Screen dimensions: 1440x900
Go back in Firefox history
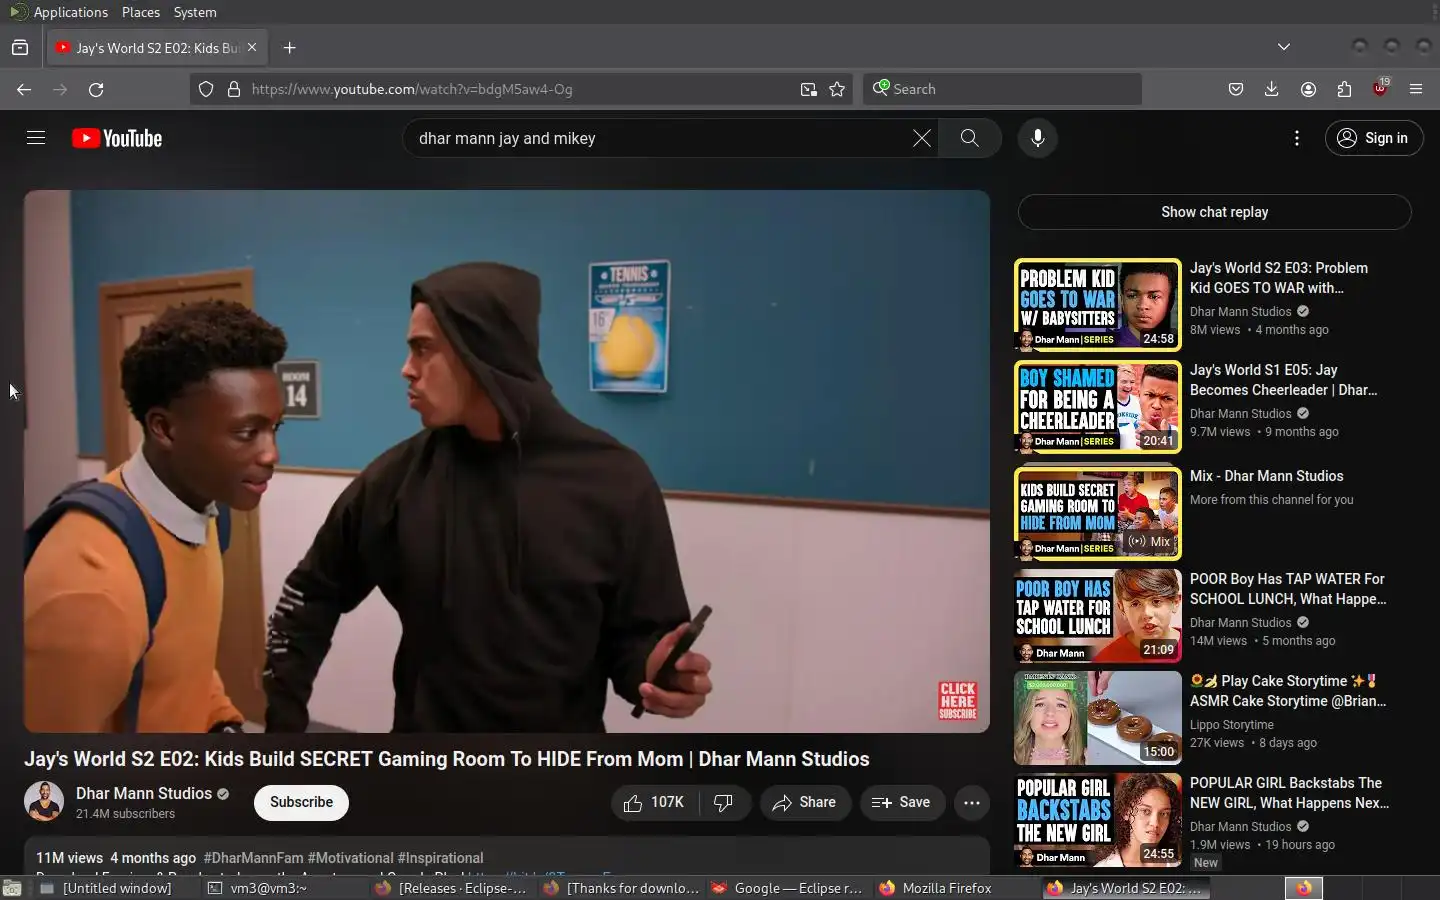(x=24, y=89)
